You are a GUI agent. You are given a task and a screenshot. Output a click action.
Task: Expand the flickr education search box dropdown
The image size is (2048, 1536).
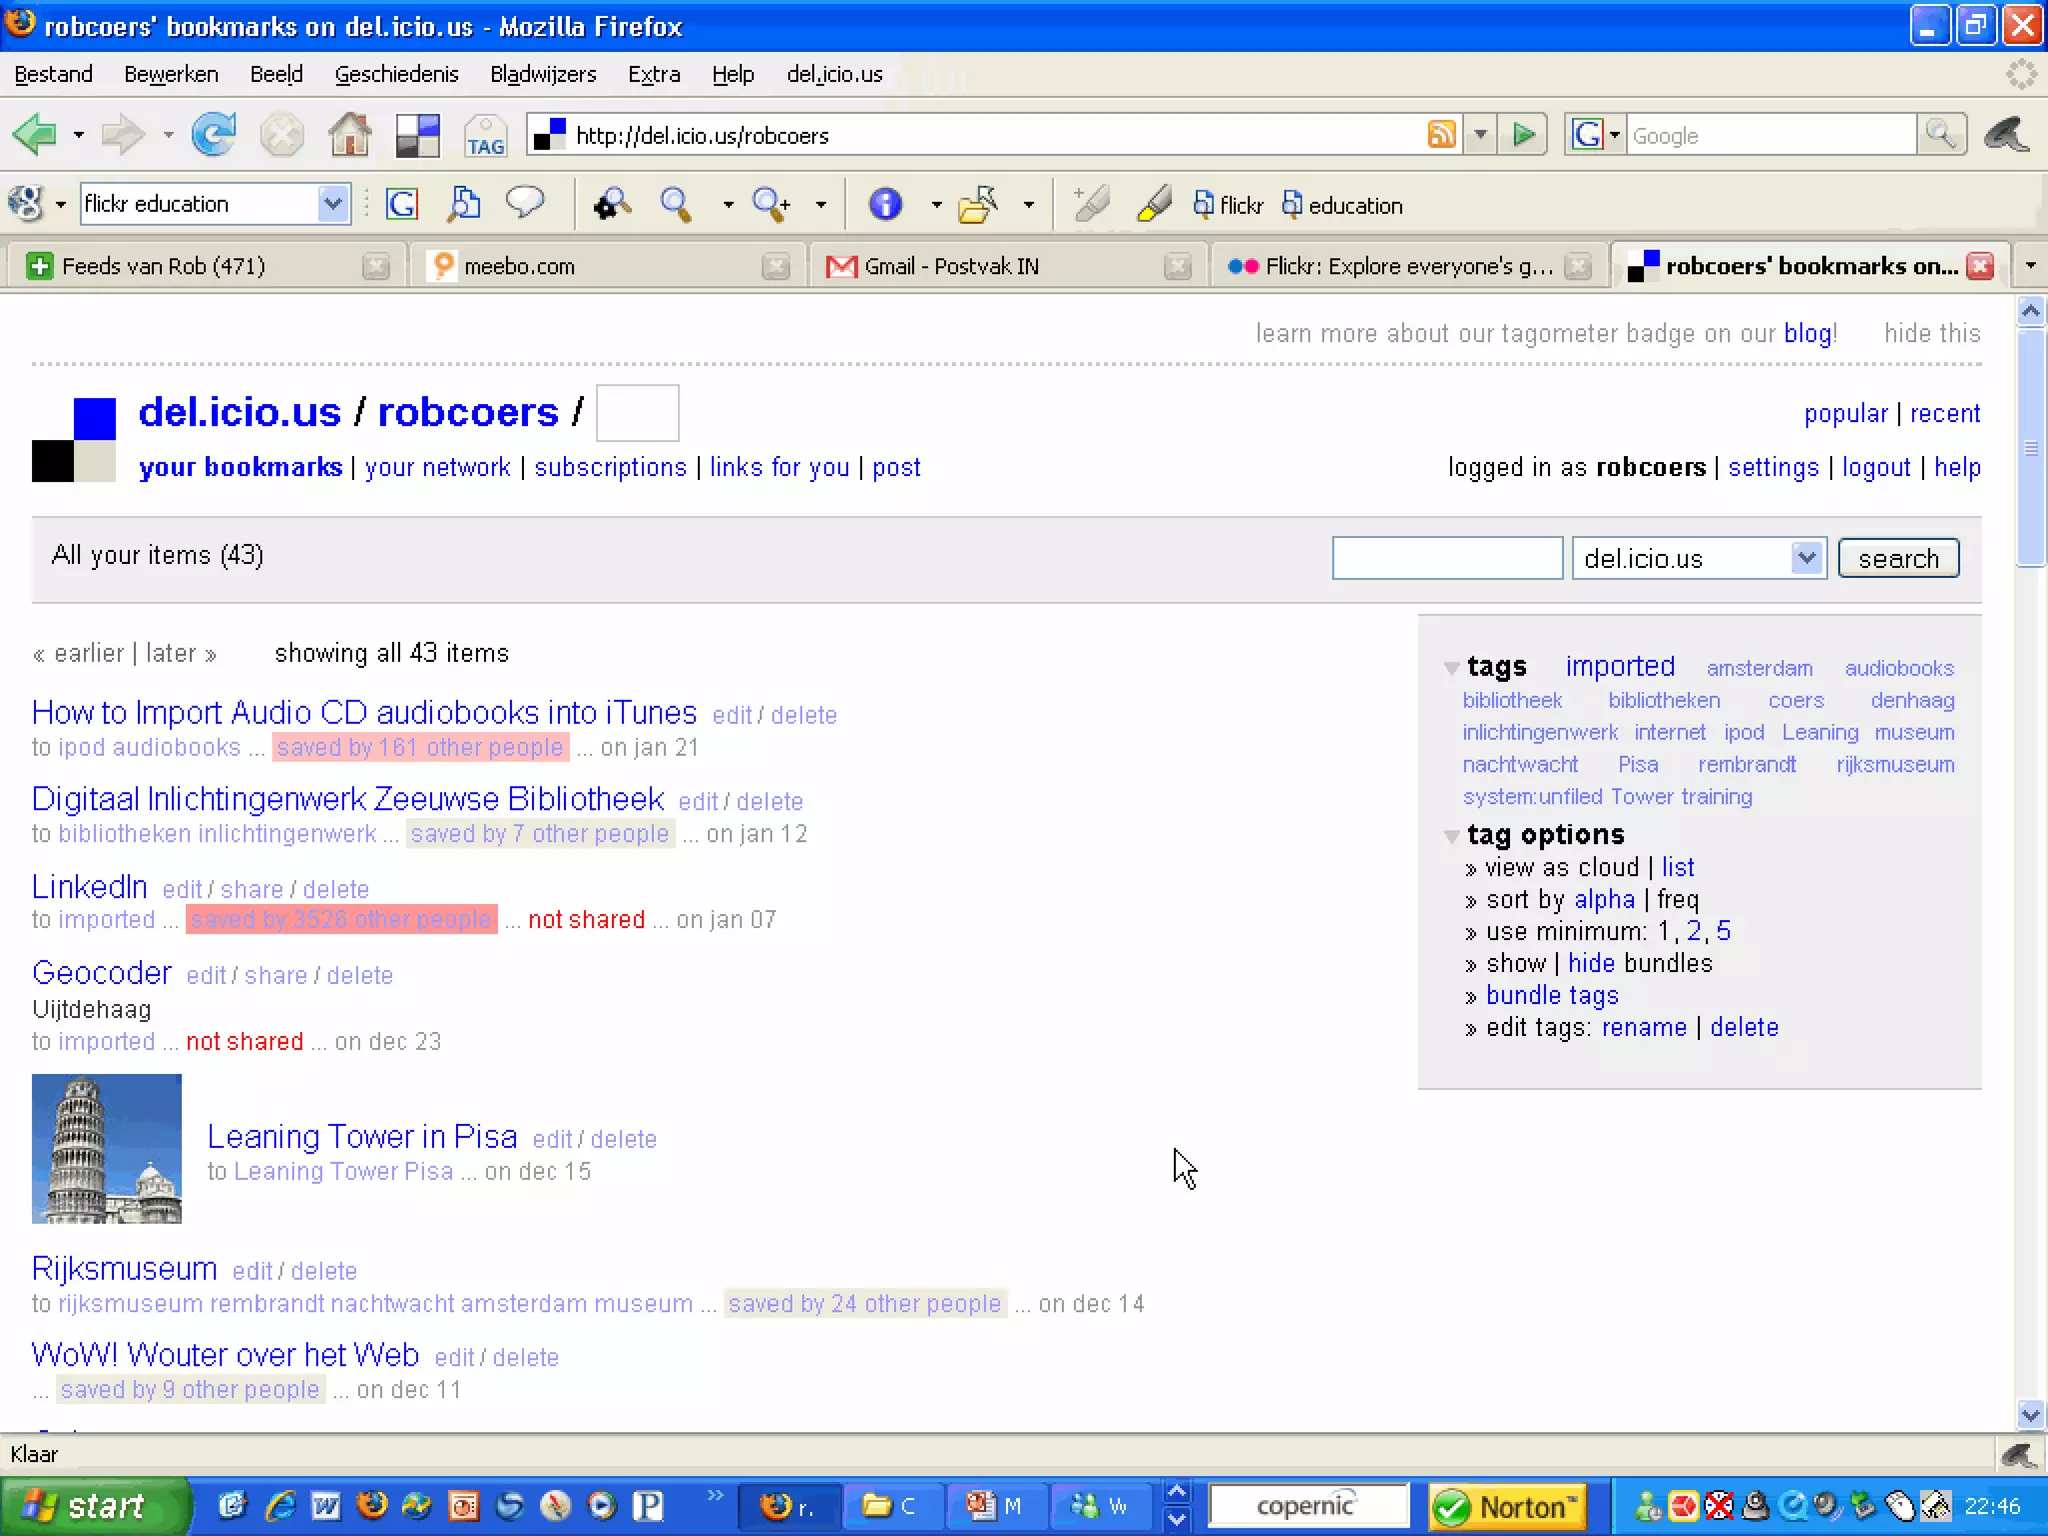pyautogui.click(x=332, y=204)
